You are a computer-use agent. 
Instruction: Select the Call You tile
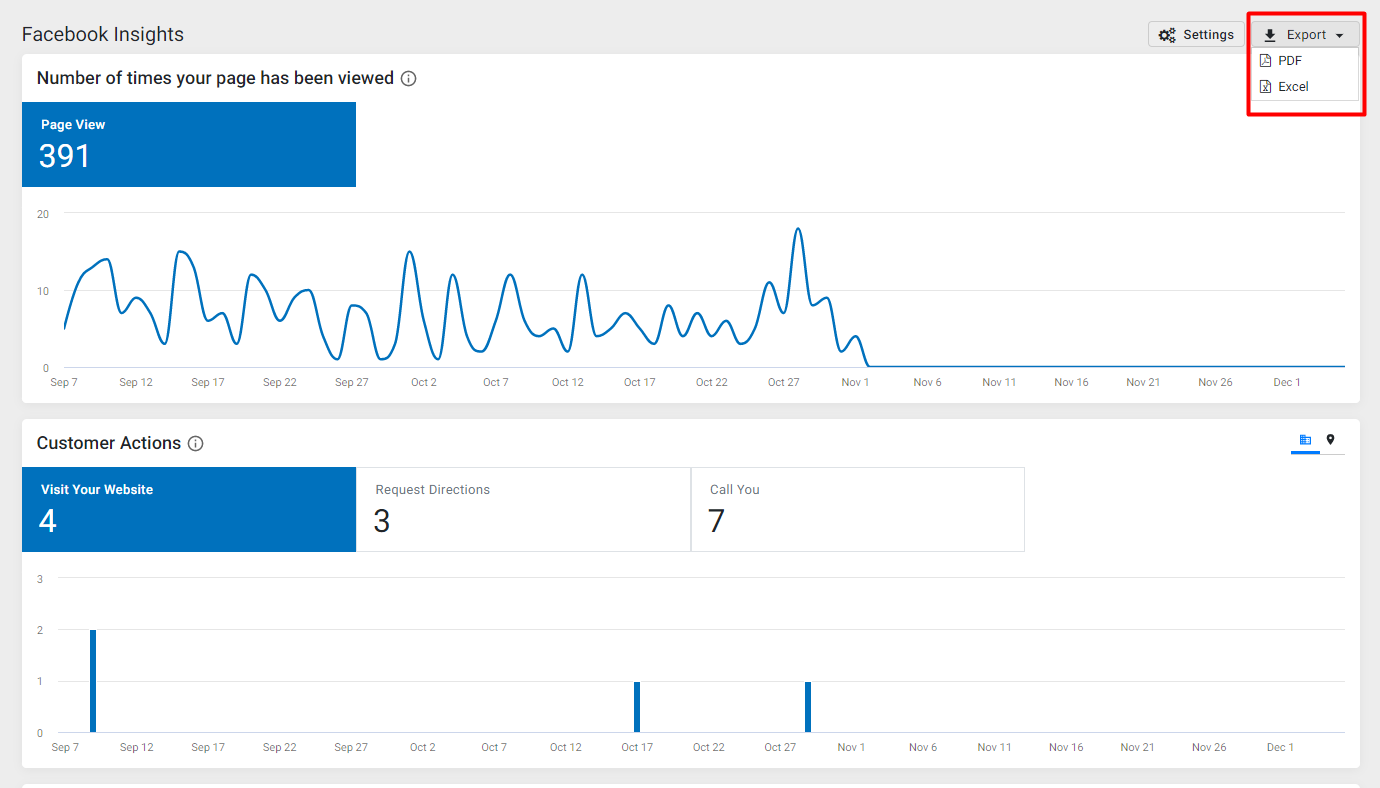pyautogui.click(x=858, y=509)
